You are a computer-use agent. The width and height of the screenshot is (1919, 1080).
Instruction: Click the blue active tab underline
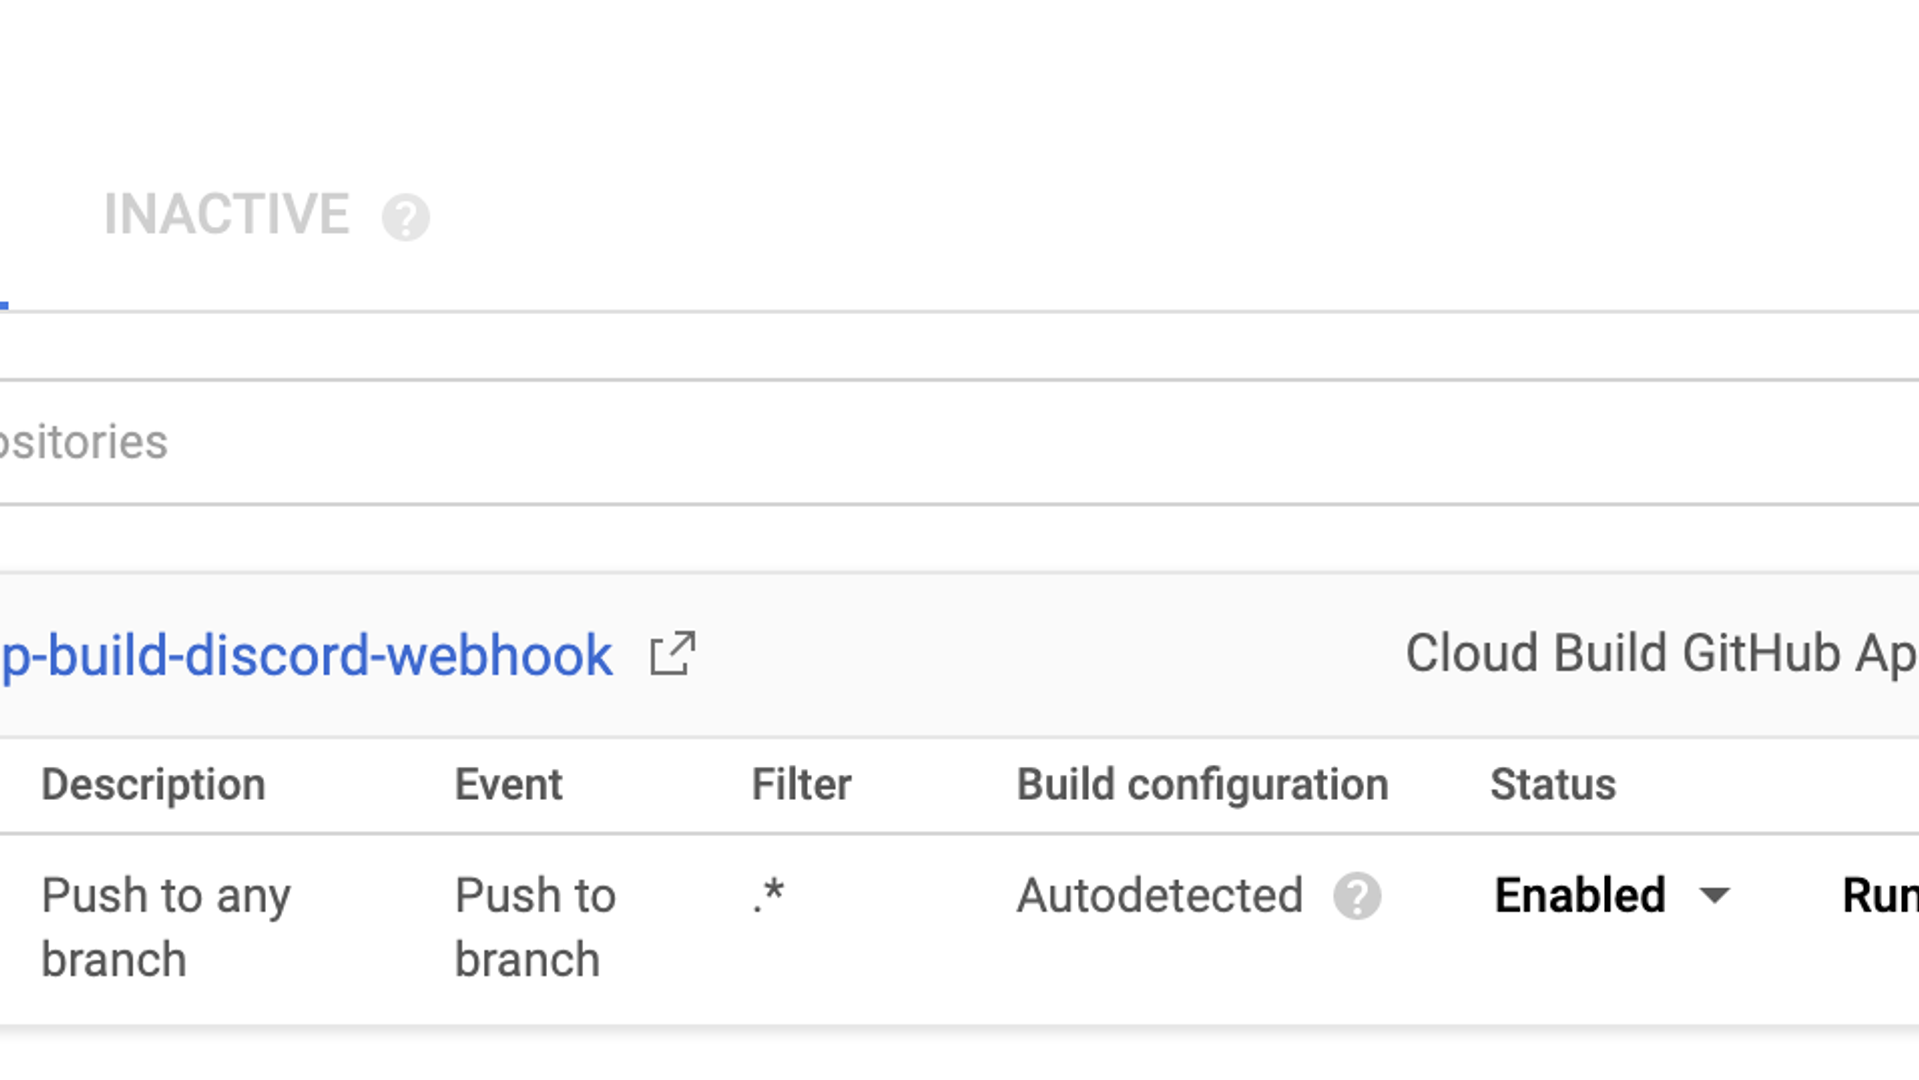click(4, 306)
